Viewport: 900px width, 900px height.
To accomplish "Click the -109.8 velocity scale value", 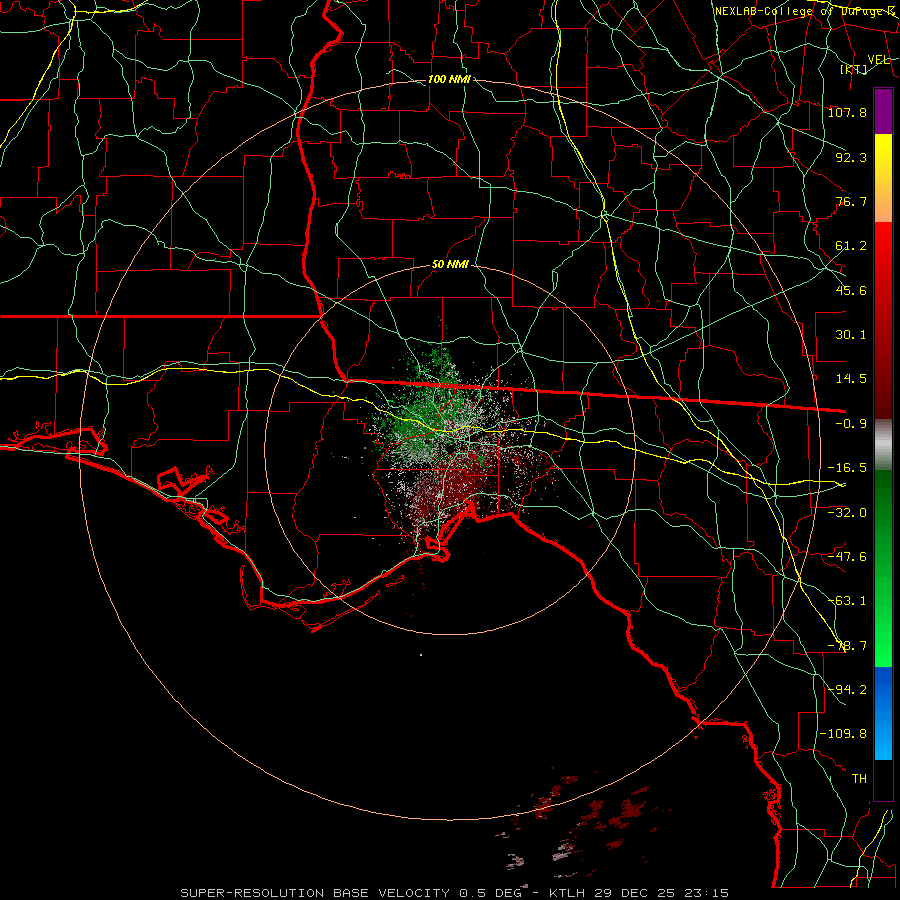I will 843,734.
